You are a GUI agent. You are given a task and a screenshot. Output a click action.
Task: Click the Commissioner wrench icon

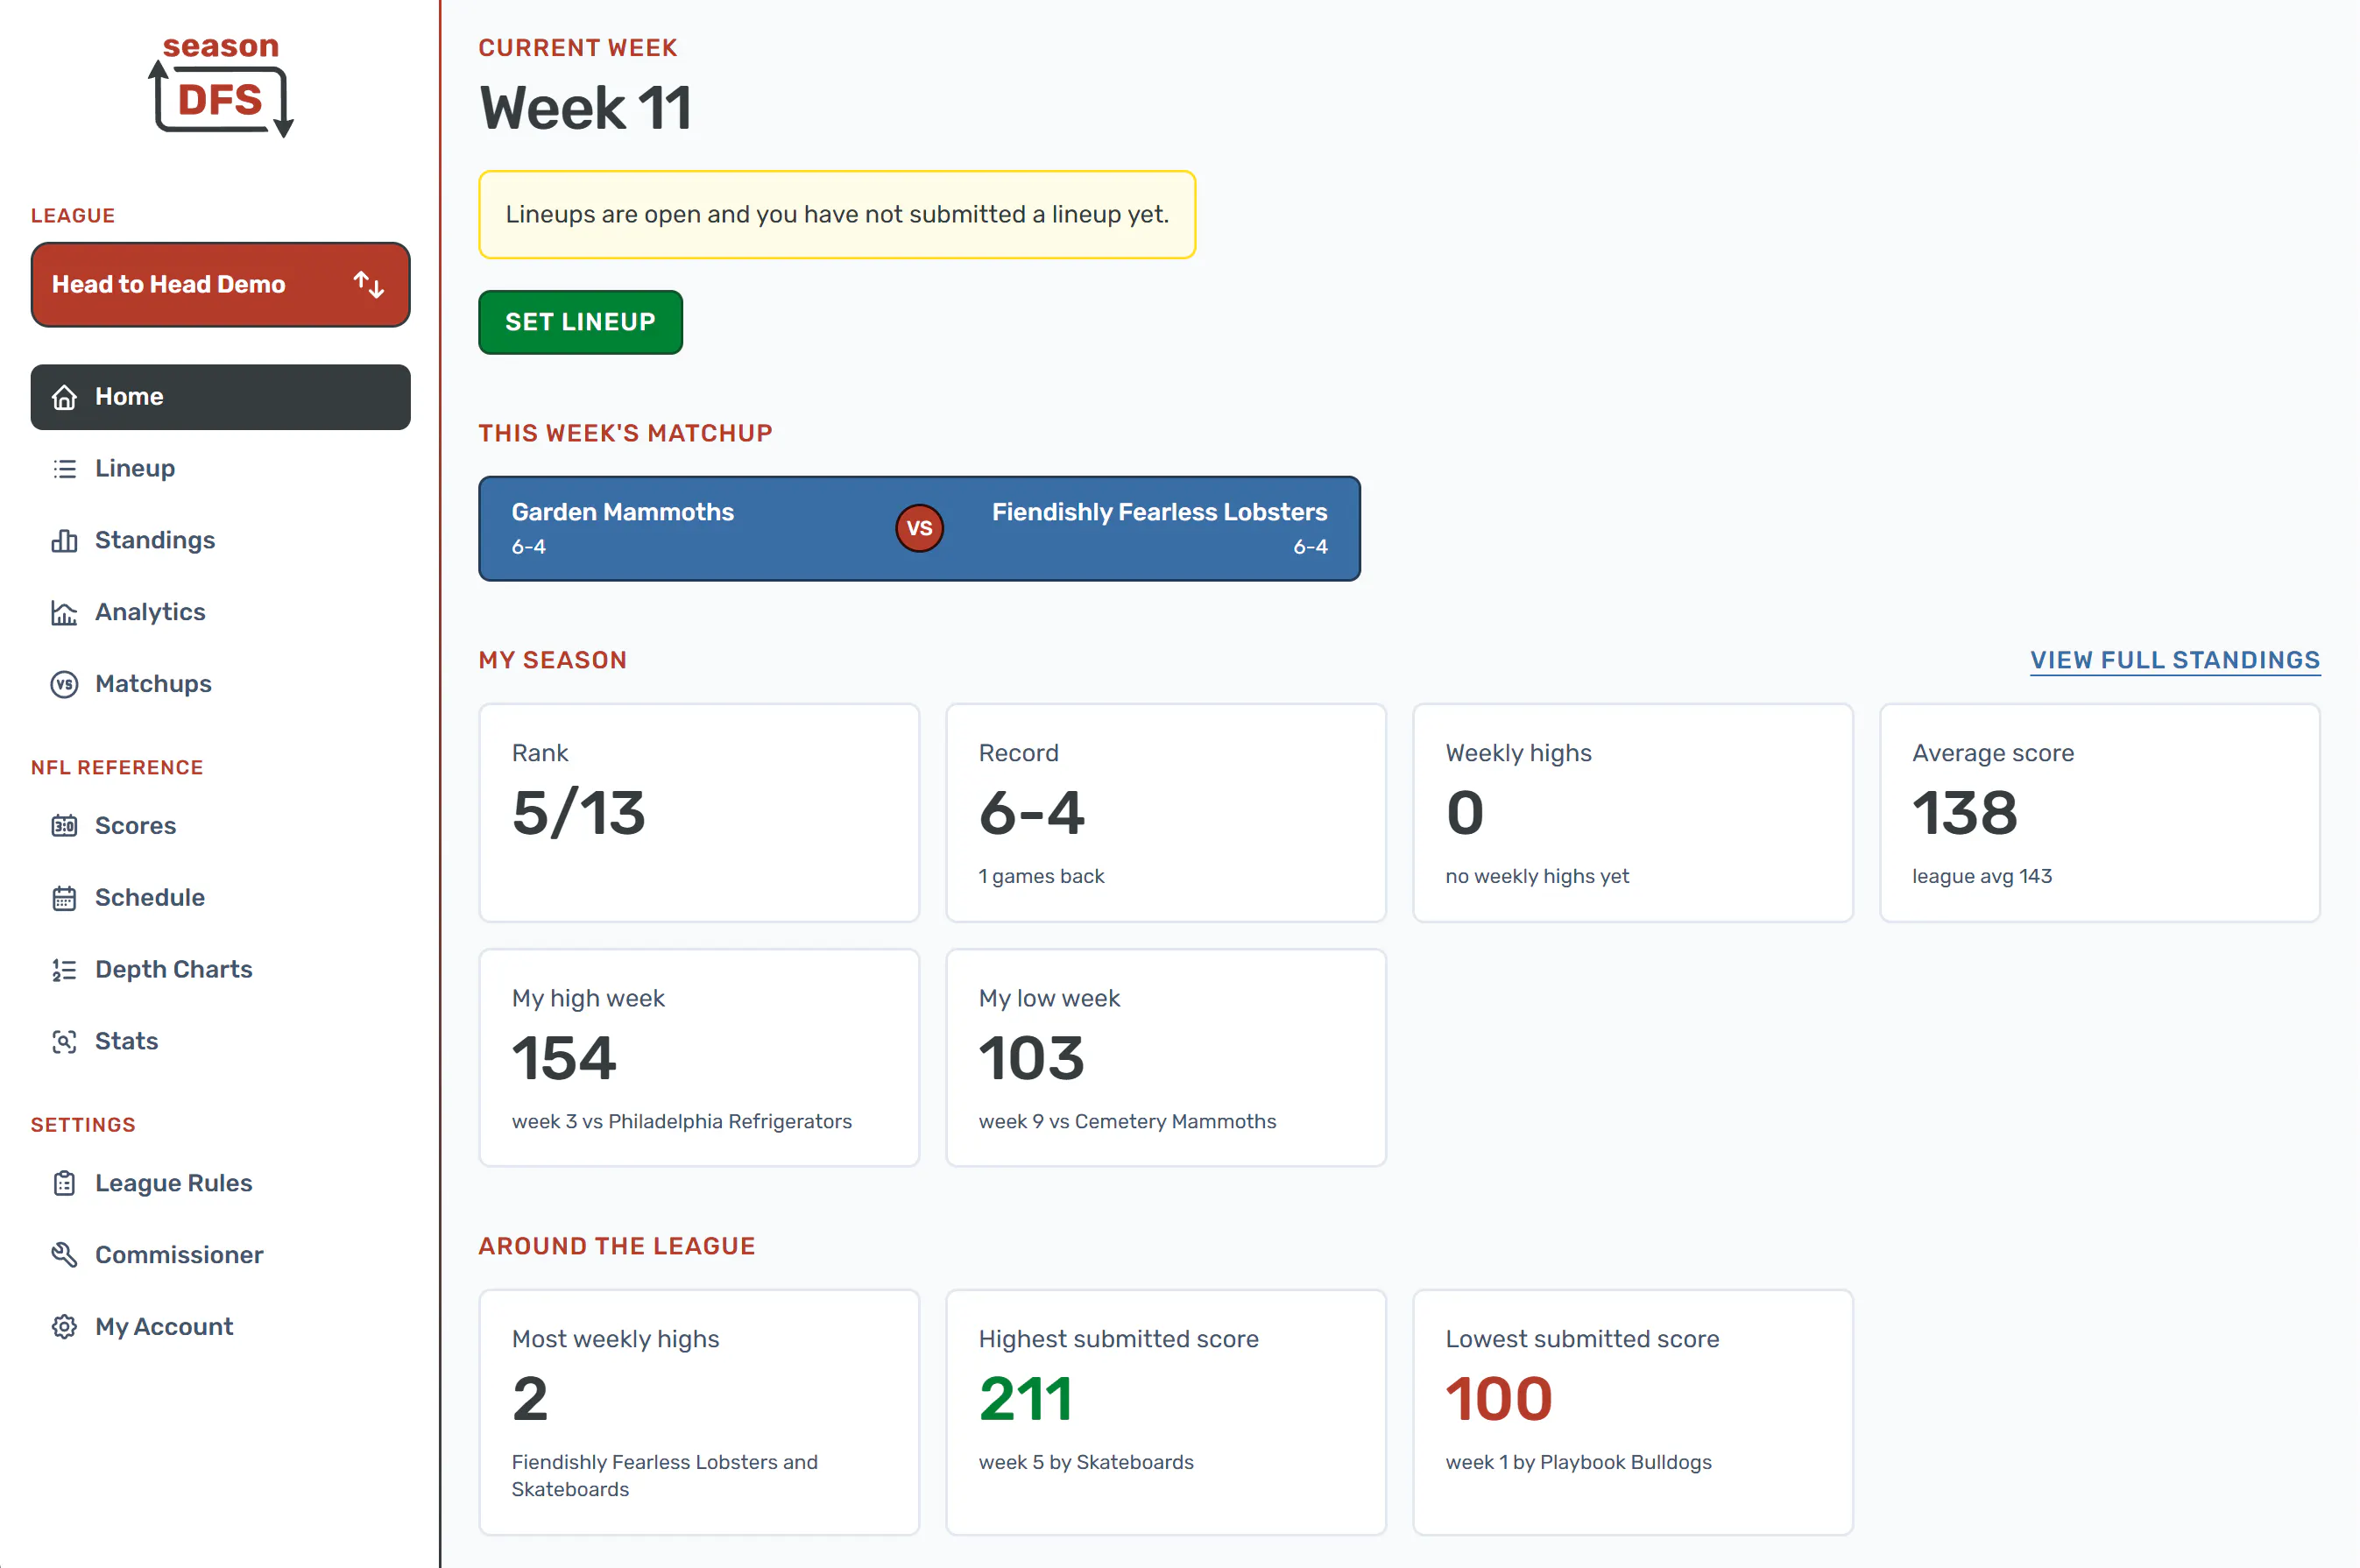(64, 1255)
